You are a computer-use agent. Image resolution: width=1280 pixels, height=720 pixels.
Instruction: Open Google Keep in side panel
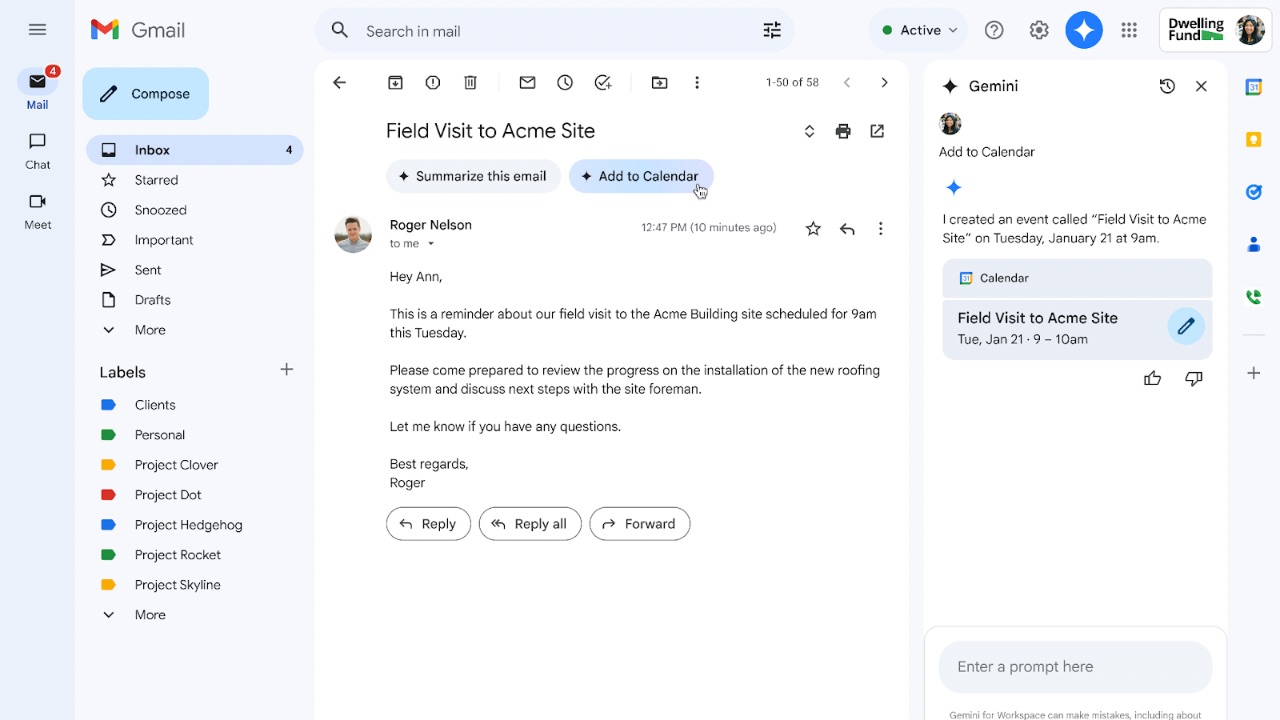click(1254, 140)
